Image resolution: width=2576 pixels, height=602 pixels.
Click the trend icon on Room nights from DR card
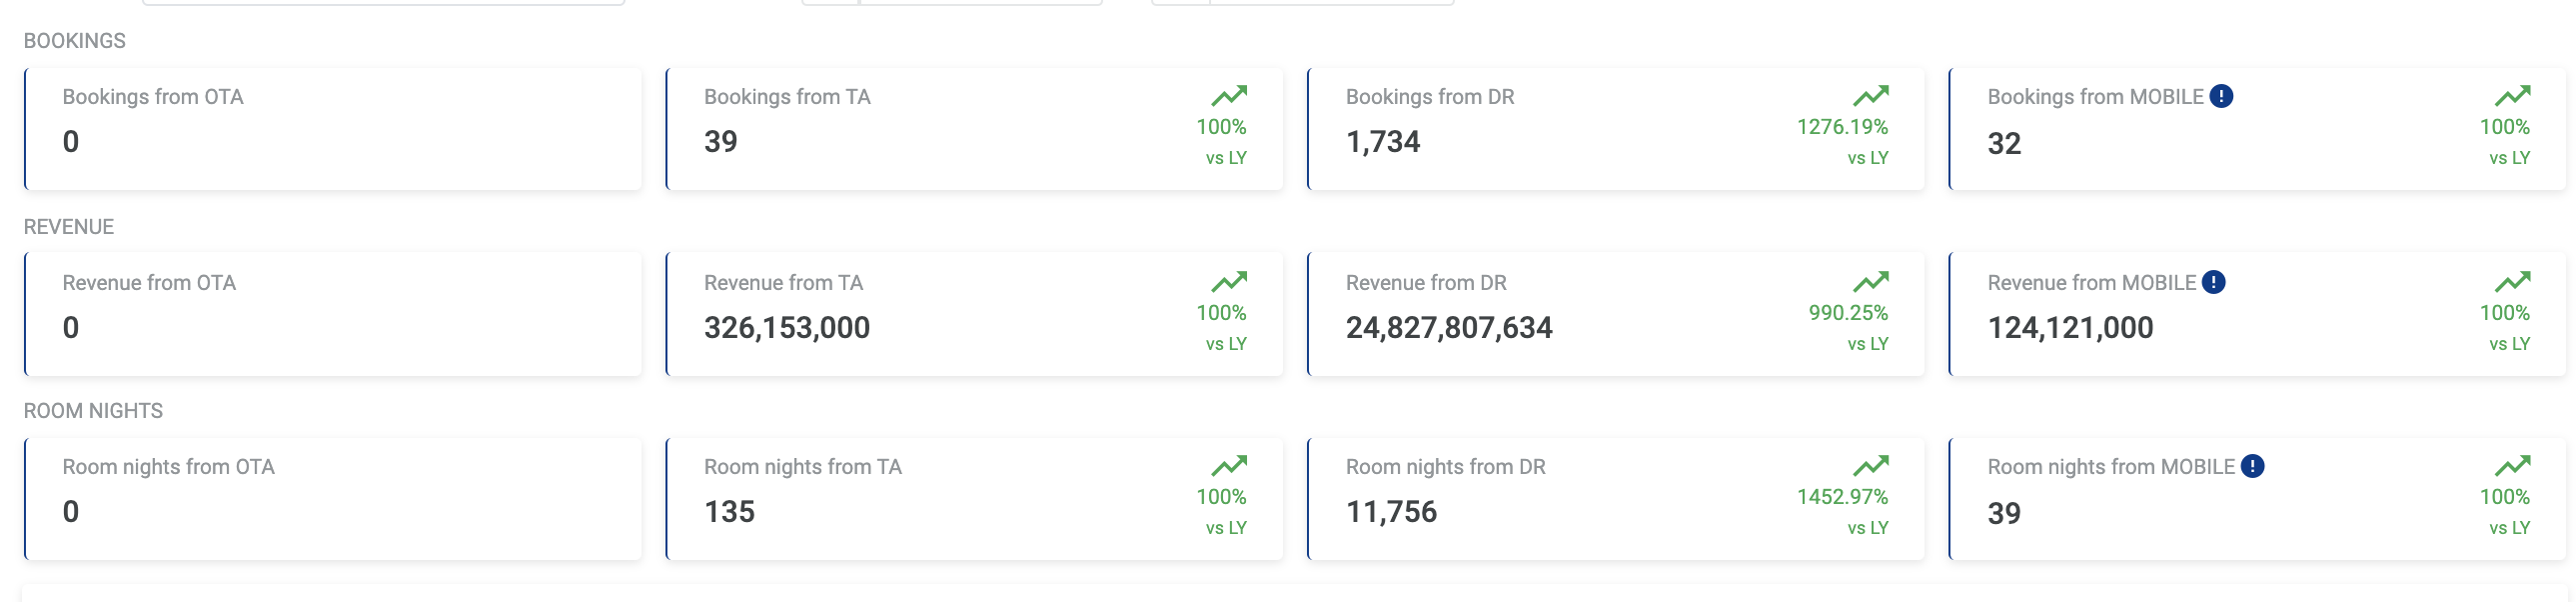1871,466
